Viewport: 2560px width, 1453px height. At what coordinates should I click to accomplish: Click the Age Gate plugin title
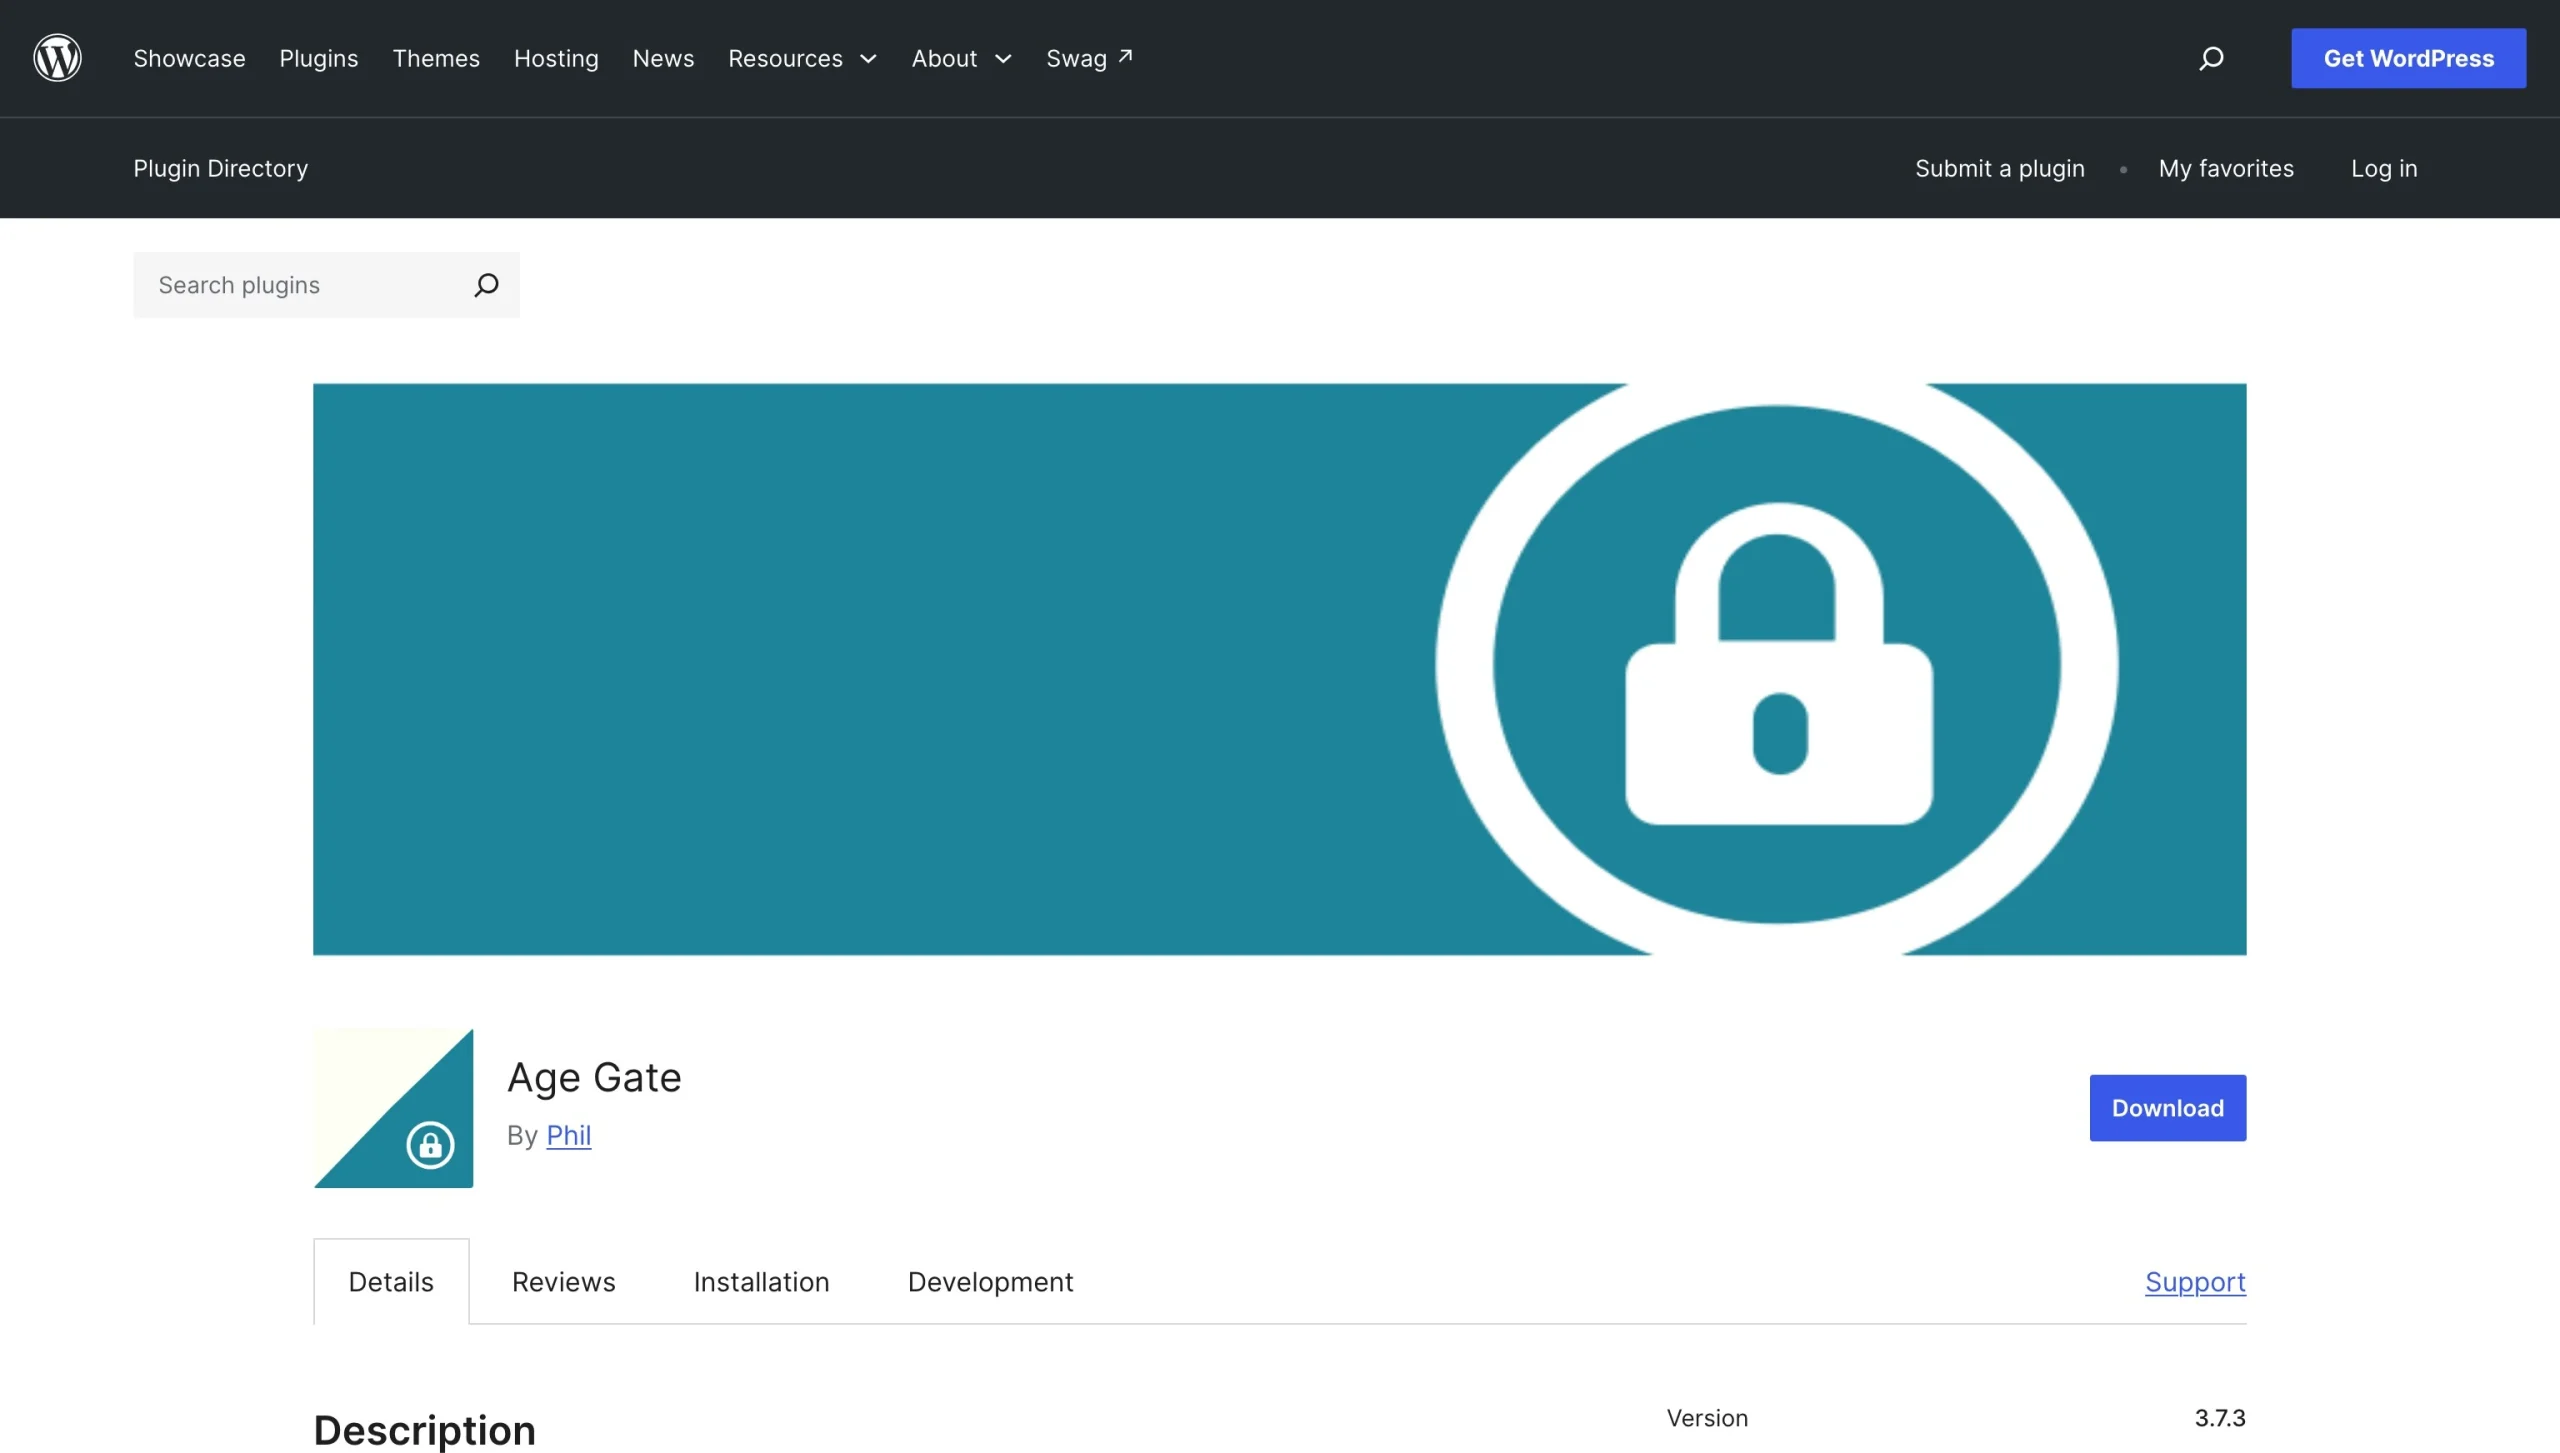594,1077
